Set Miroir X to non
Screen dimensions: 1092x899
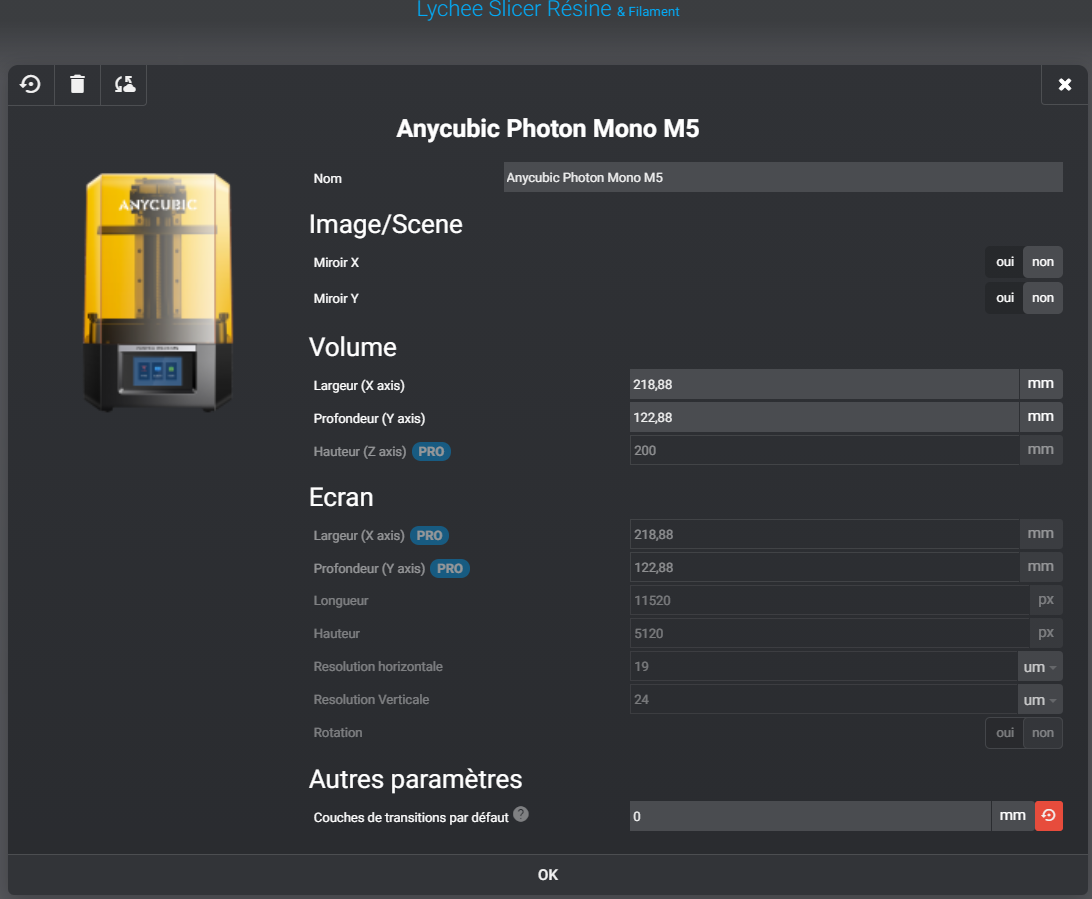1043,262
